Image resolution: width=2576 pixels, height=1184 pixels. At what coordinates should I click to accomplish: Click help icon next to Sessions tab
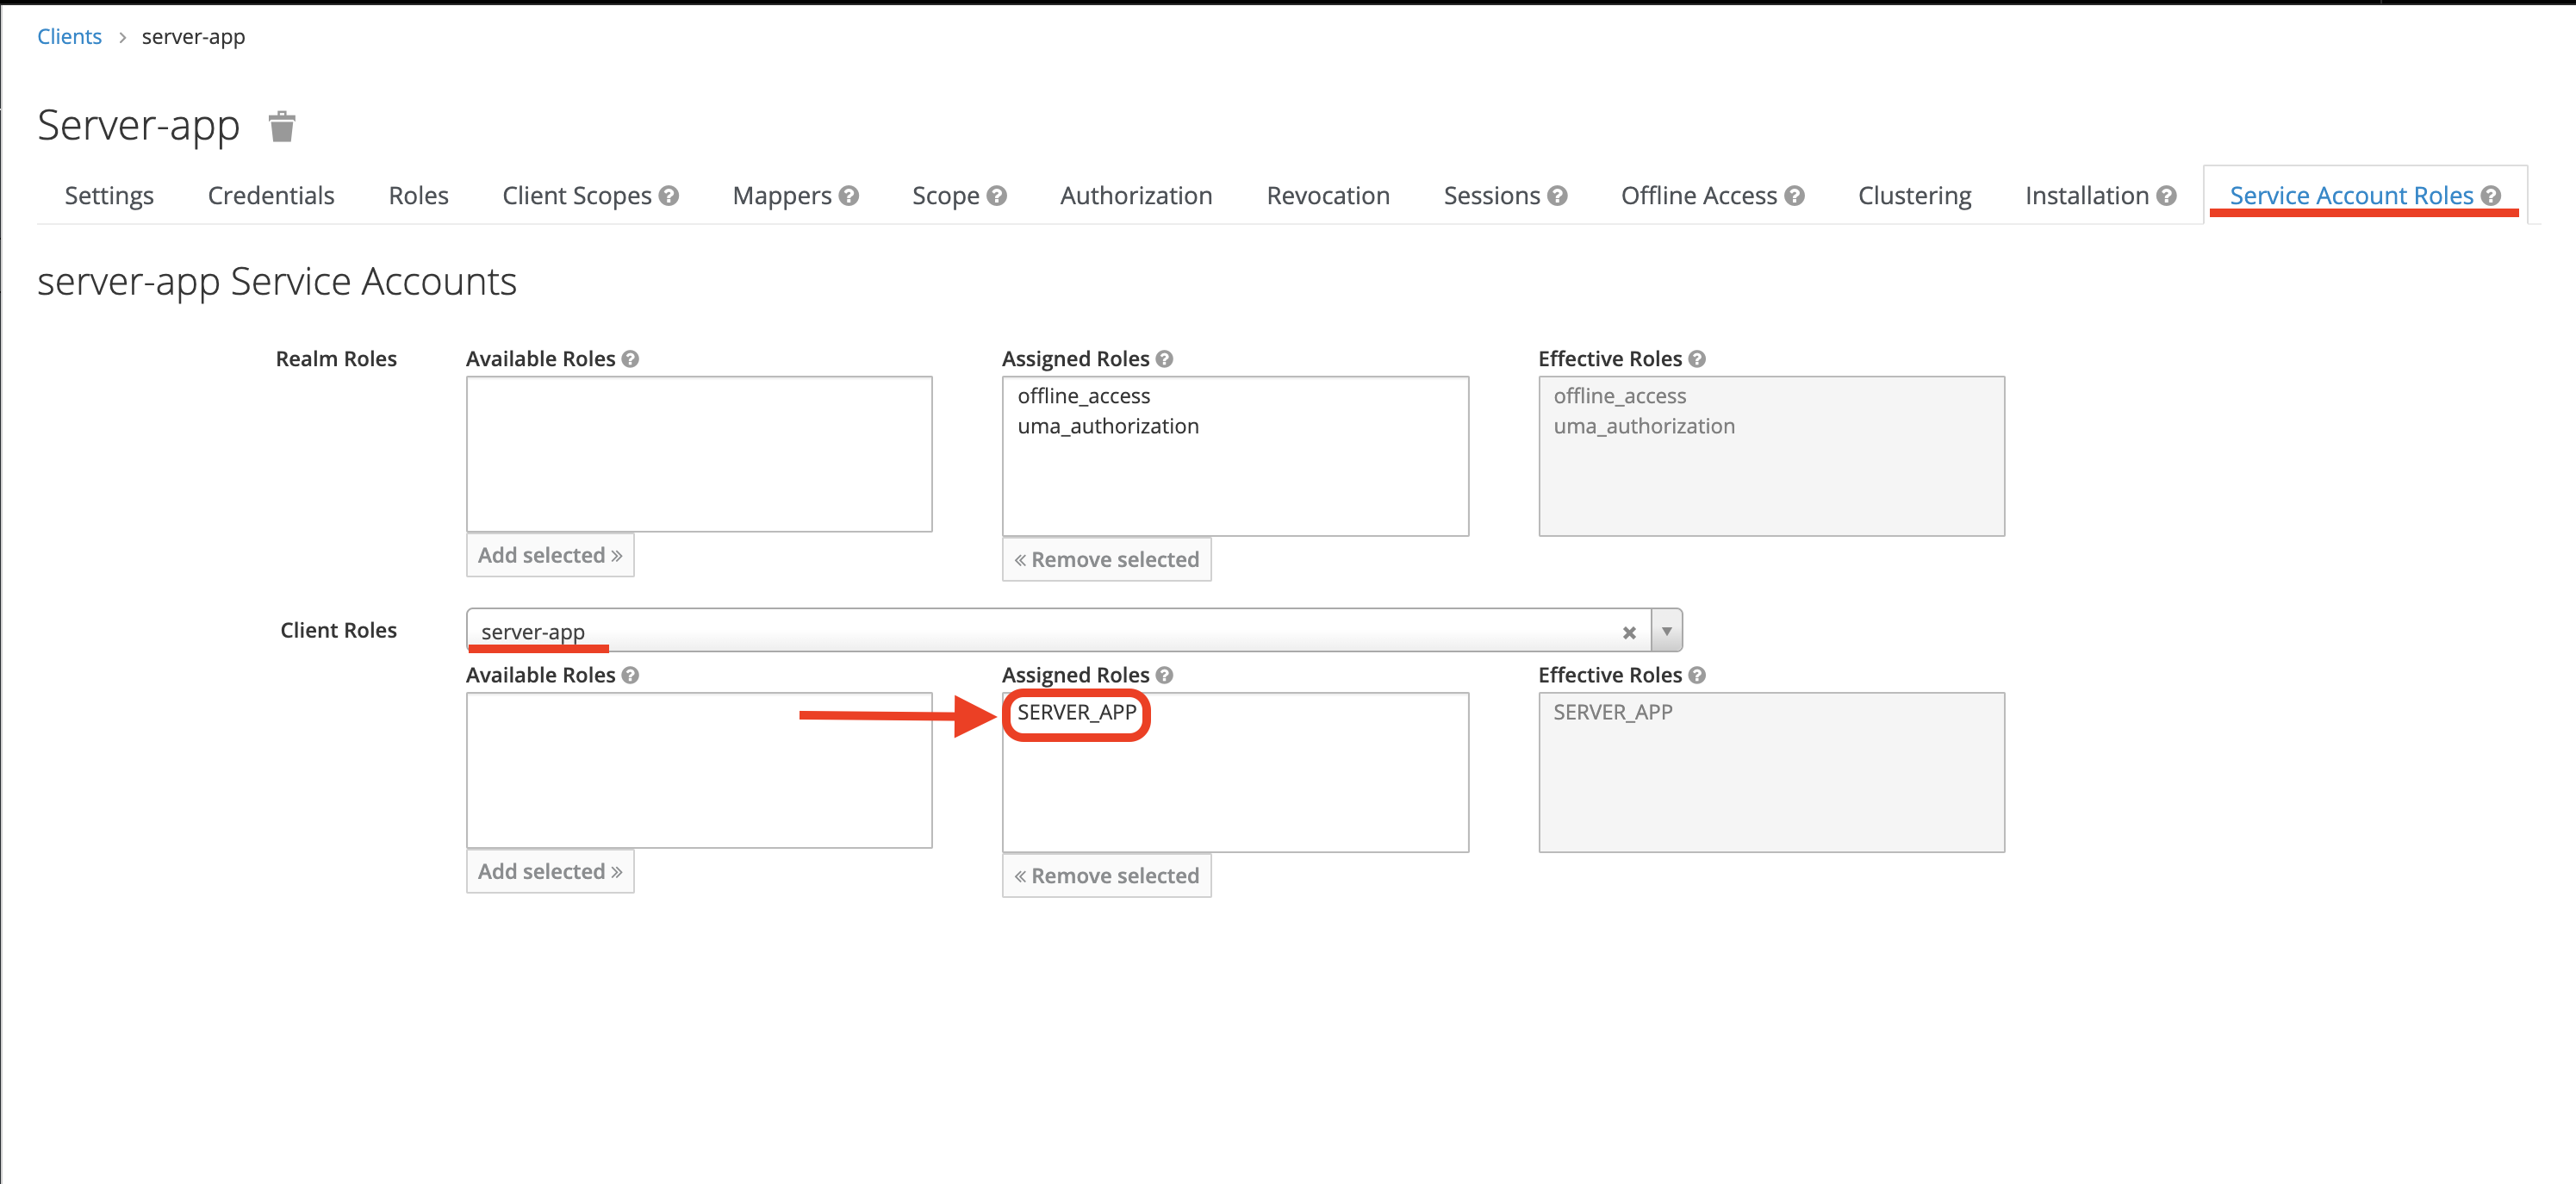point(1557,196)
